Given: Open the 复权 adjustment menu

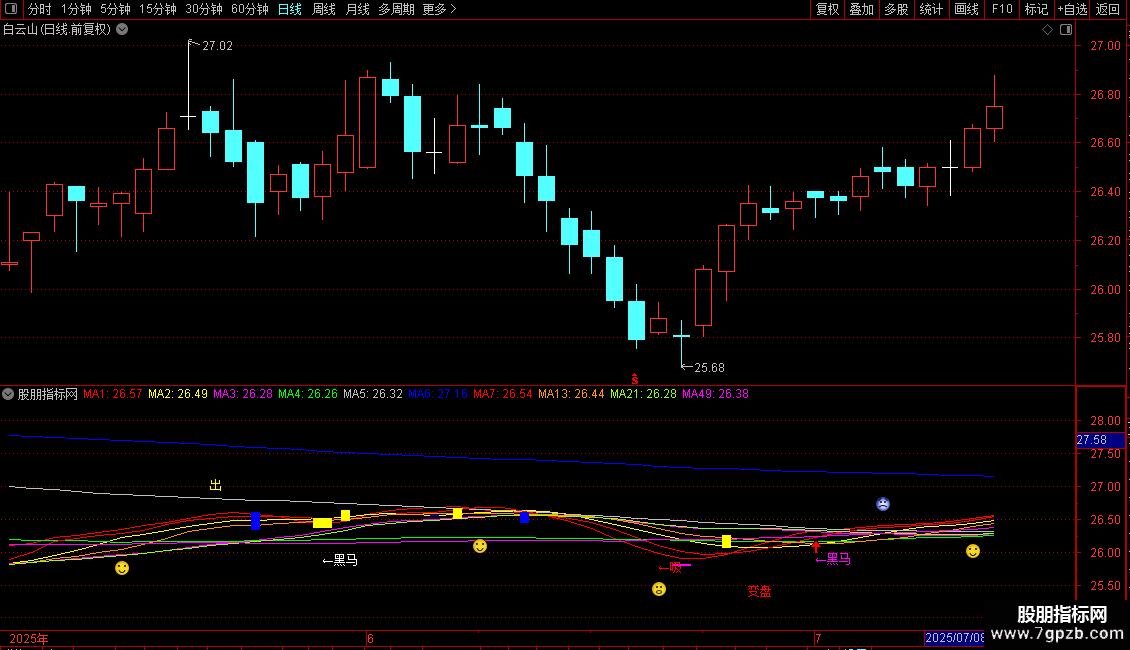Looking at the screenshot, I should tap(827, 9).
